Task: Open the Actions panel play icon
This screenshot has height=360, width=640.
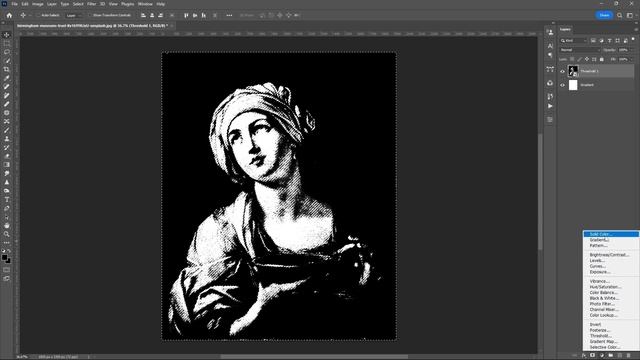Action: 550,106
